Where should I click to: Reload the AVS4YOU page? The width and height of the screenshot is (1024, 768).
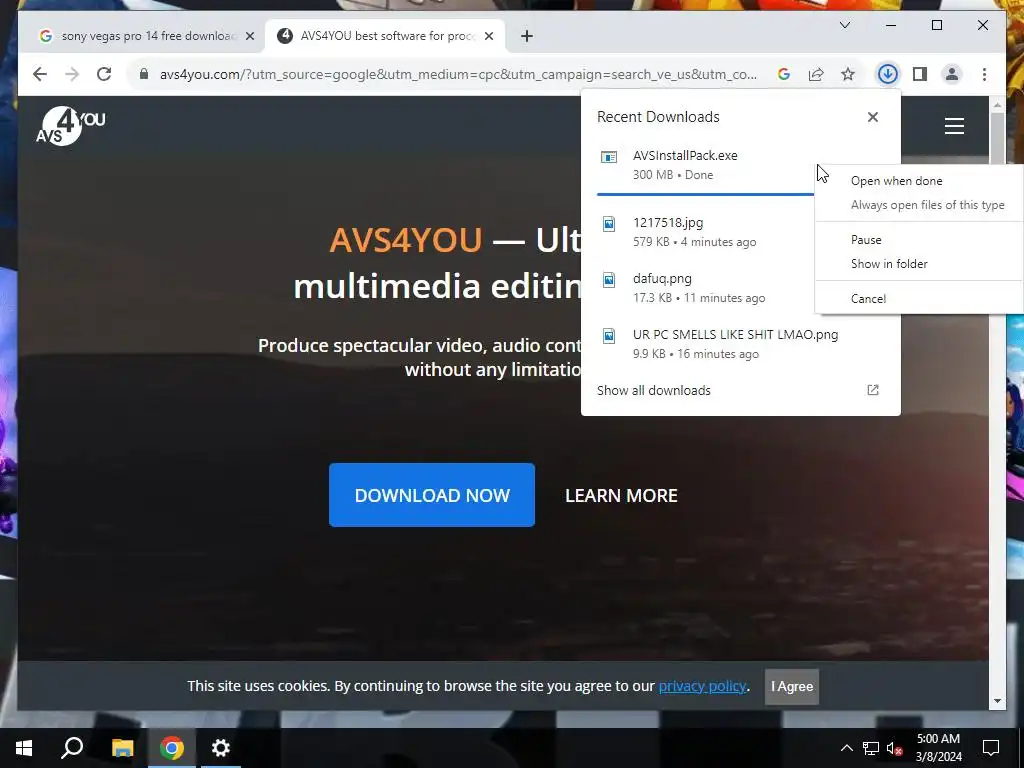coord(104,74)
